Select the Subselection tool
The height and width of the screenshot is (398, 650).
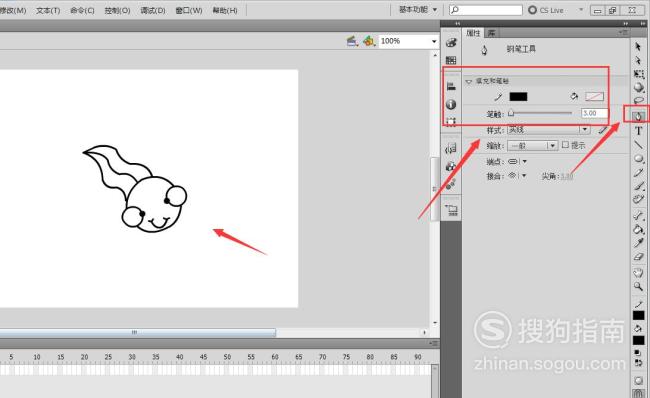(x=638, y=61)
